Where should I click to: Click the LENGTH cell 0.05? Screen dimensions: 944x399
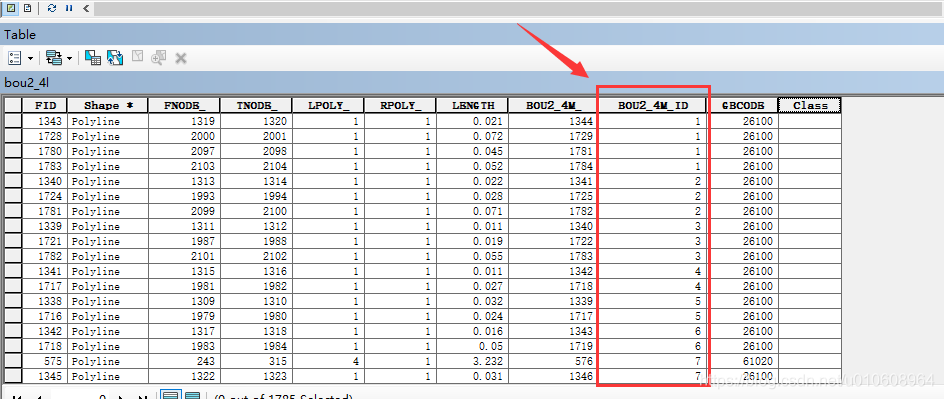pyautogui.click(x=472, y=347)
